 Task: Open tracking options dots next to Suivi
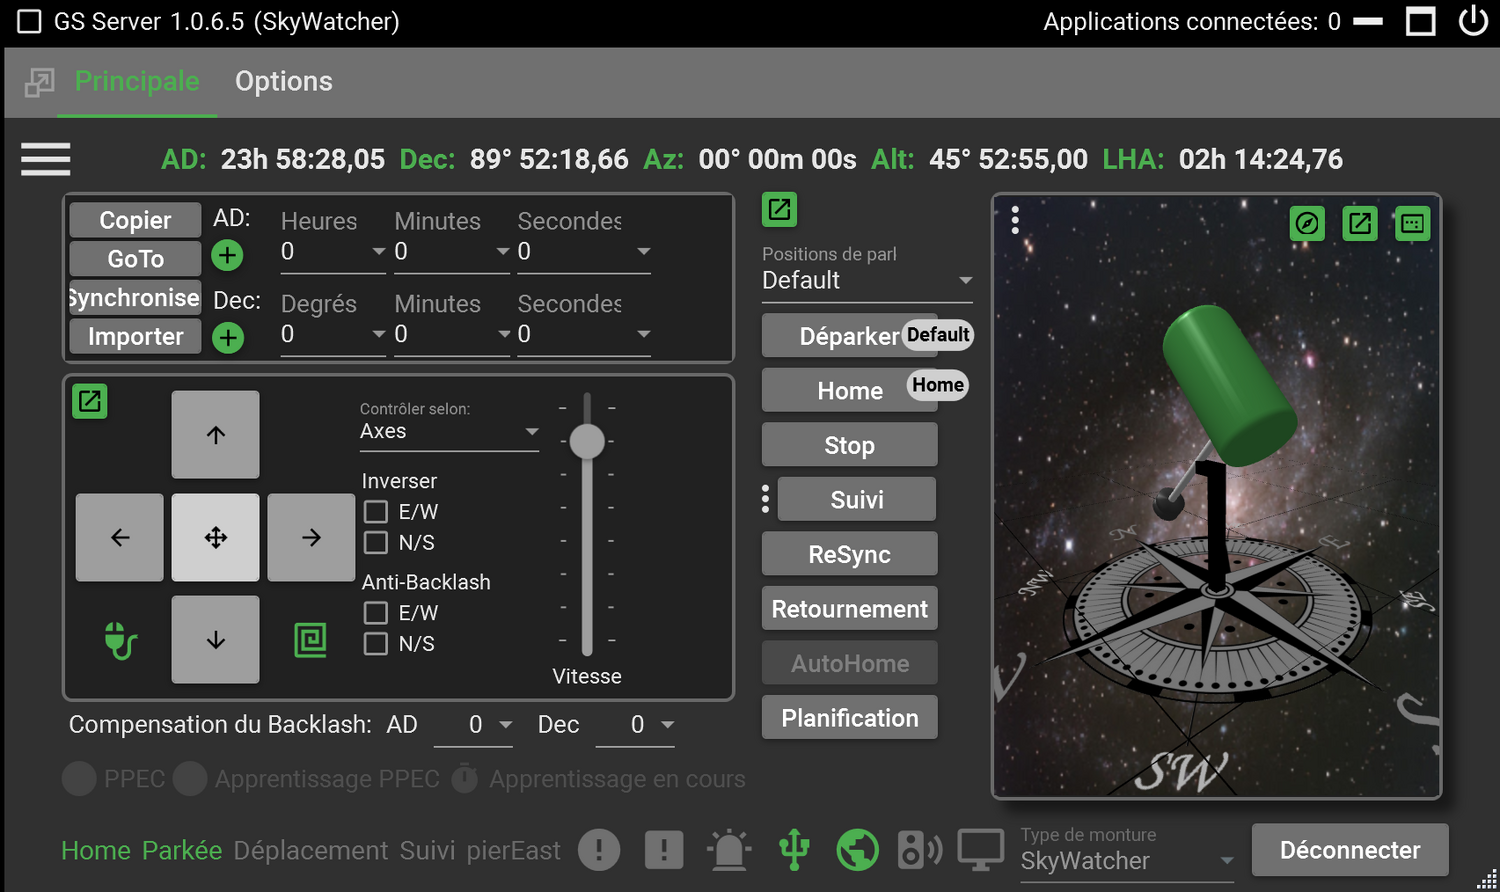(766, 499)
